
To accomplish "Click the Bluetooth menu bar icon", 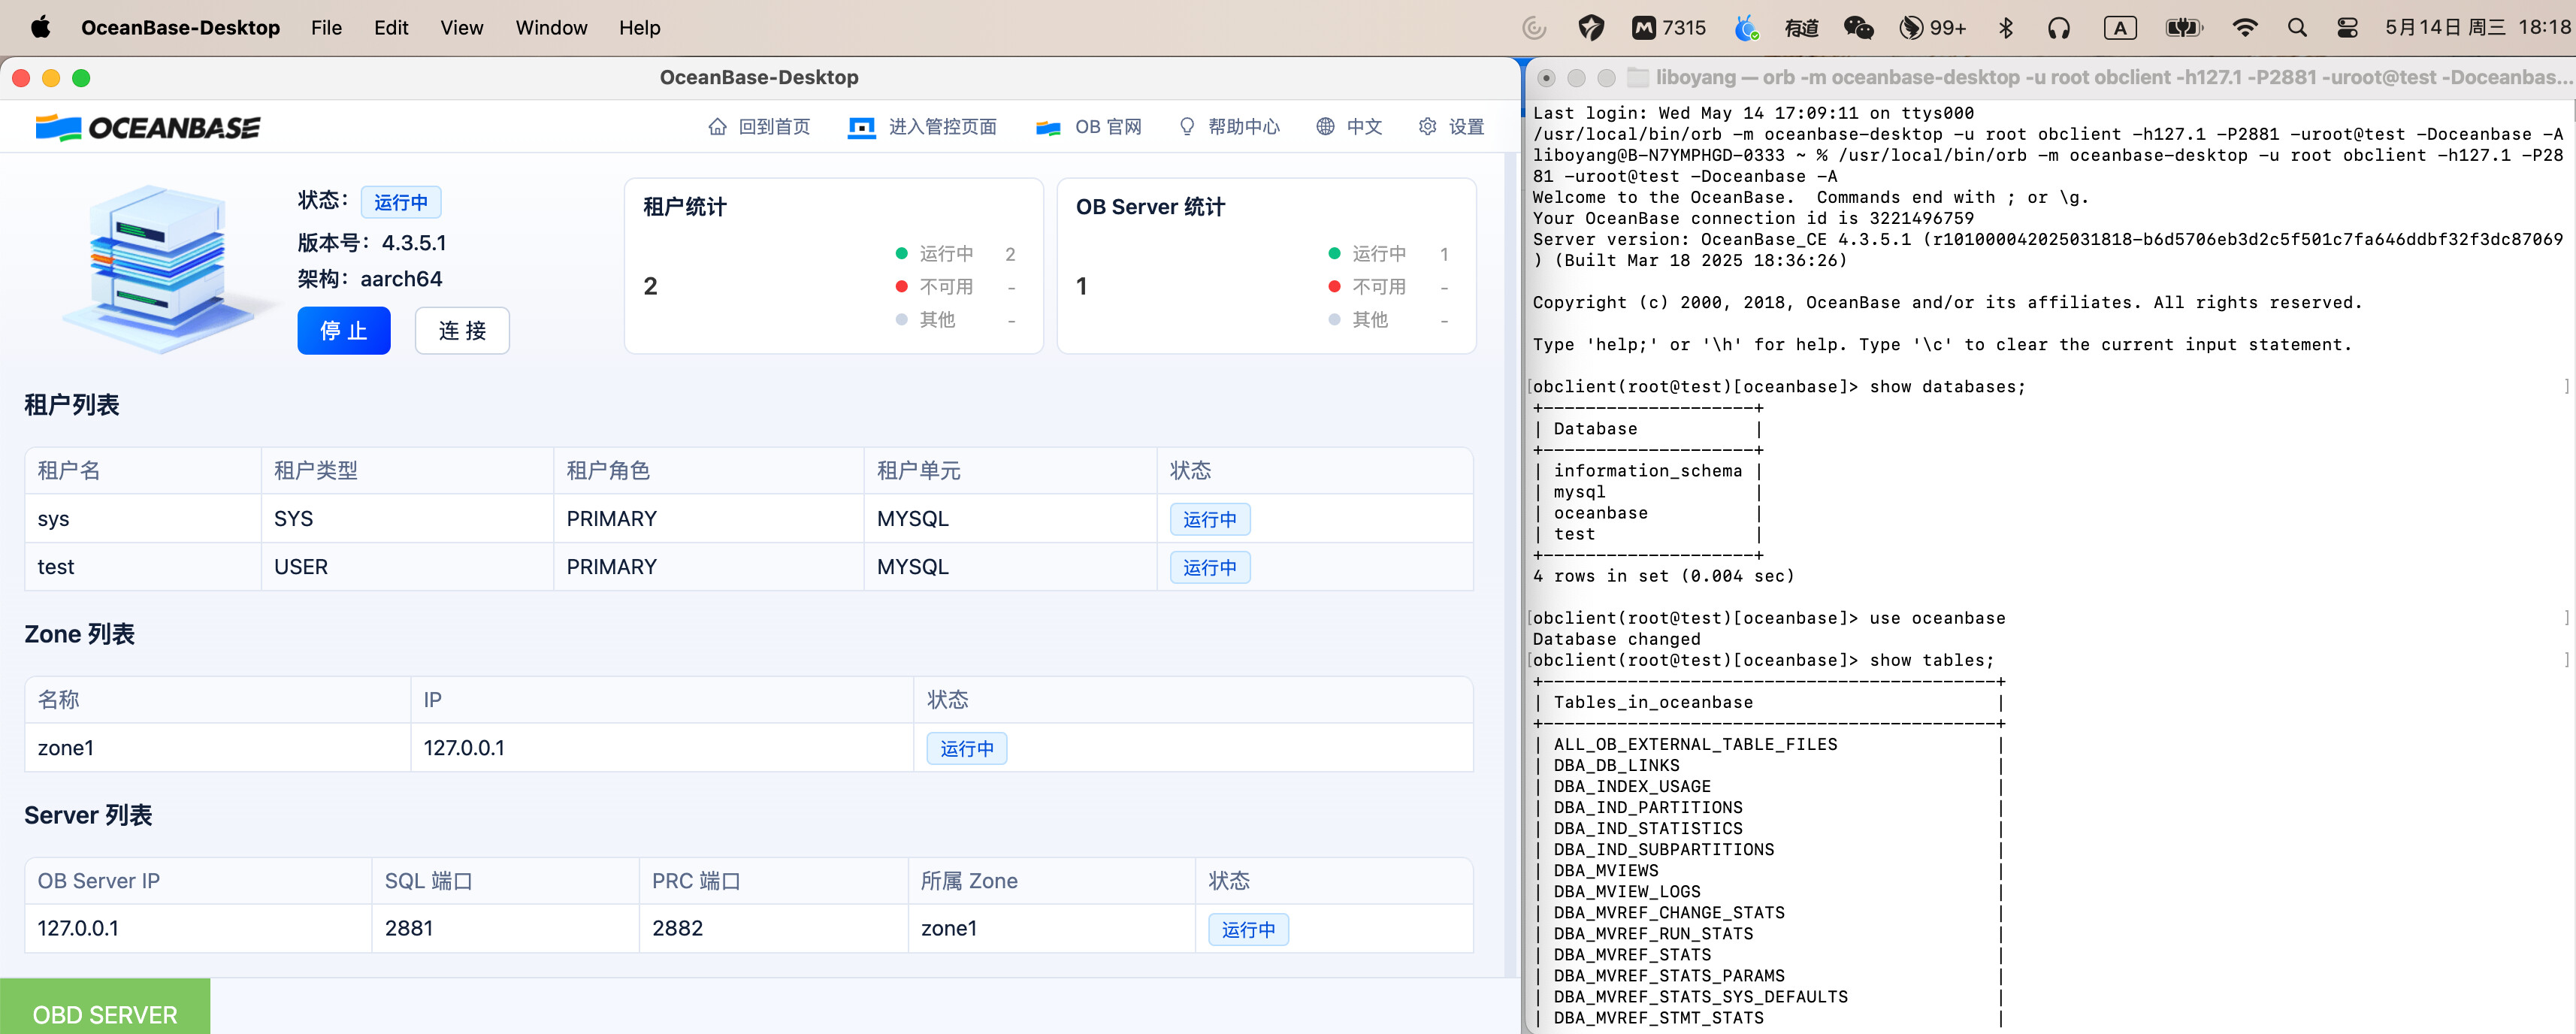I will point(2005,28).
